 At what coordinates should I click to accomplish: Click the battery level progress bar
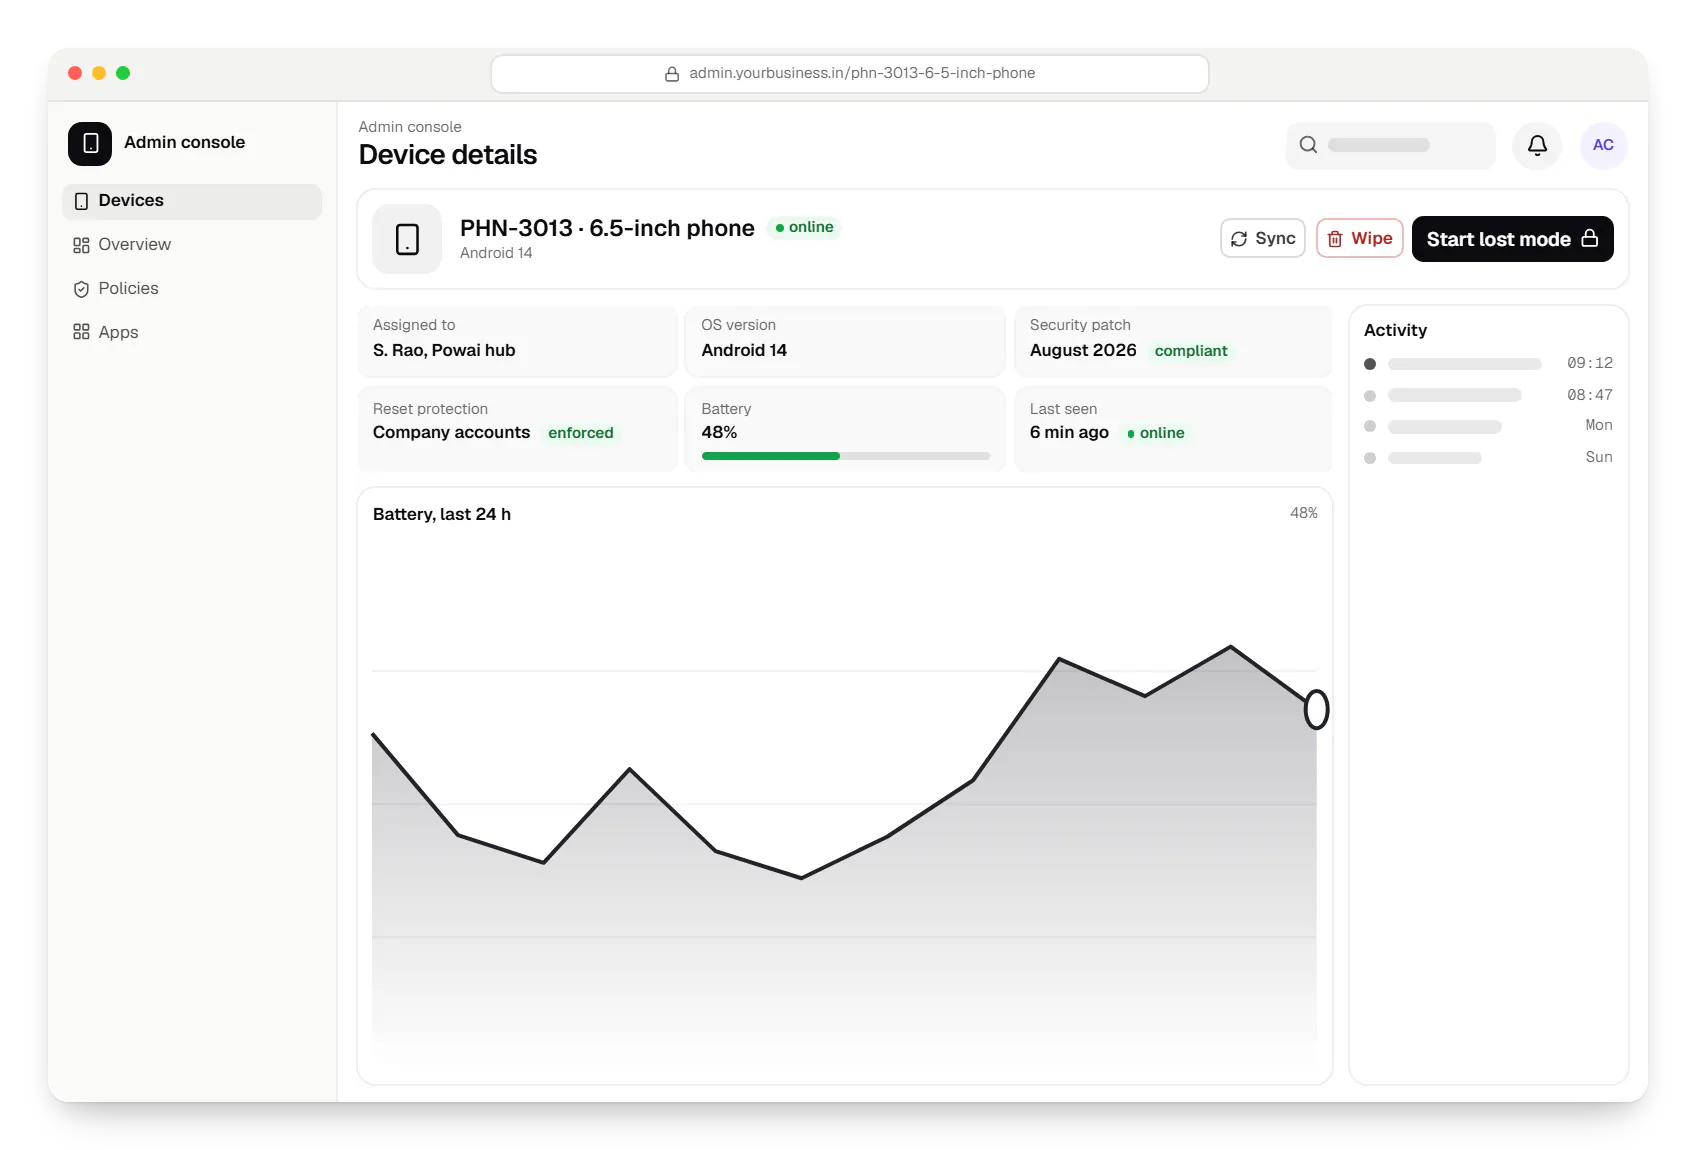coord(846,456)
